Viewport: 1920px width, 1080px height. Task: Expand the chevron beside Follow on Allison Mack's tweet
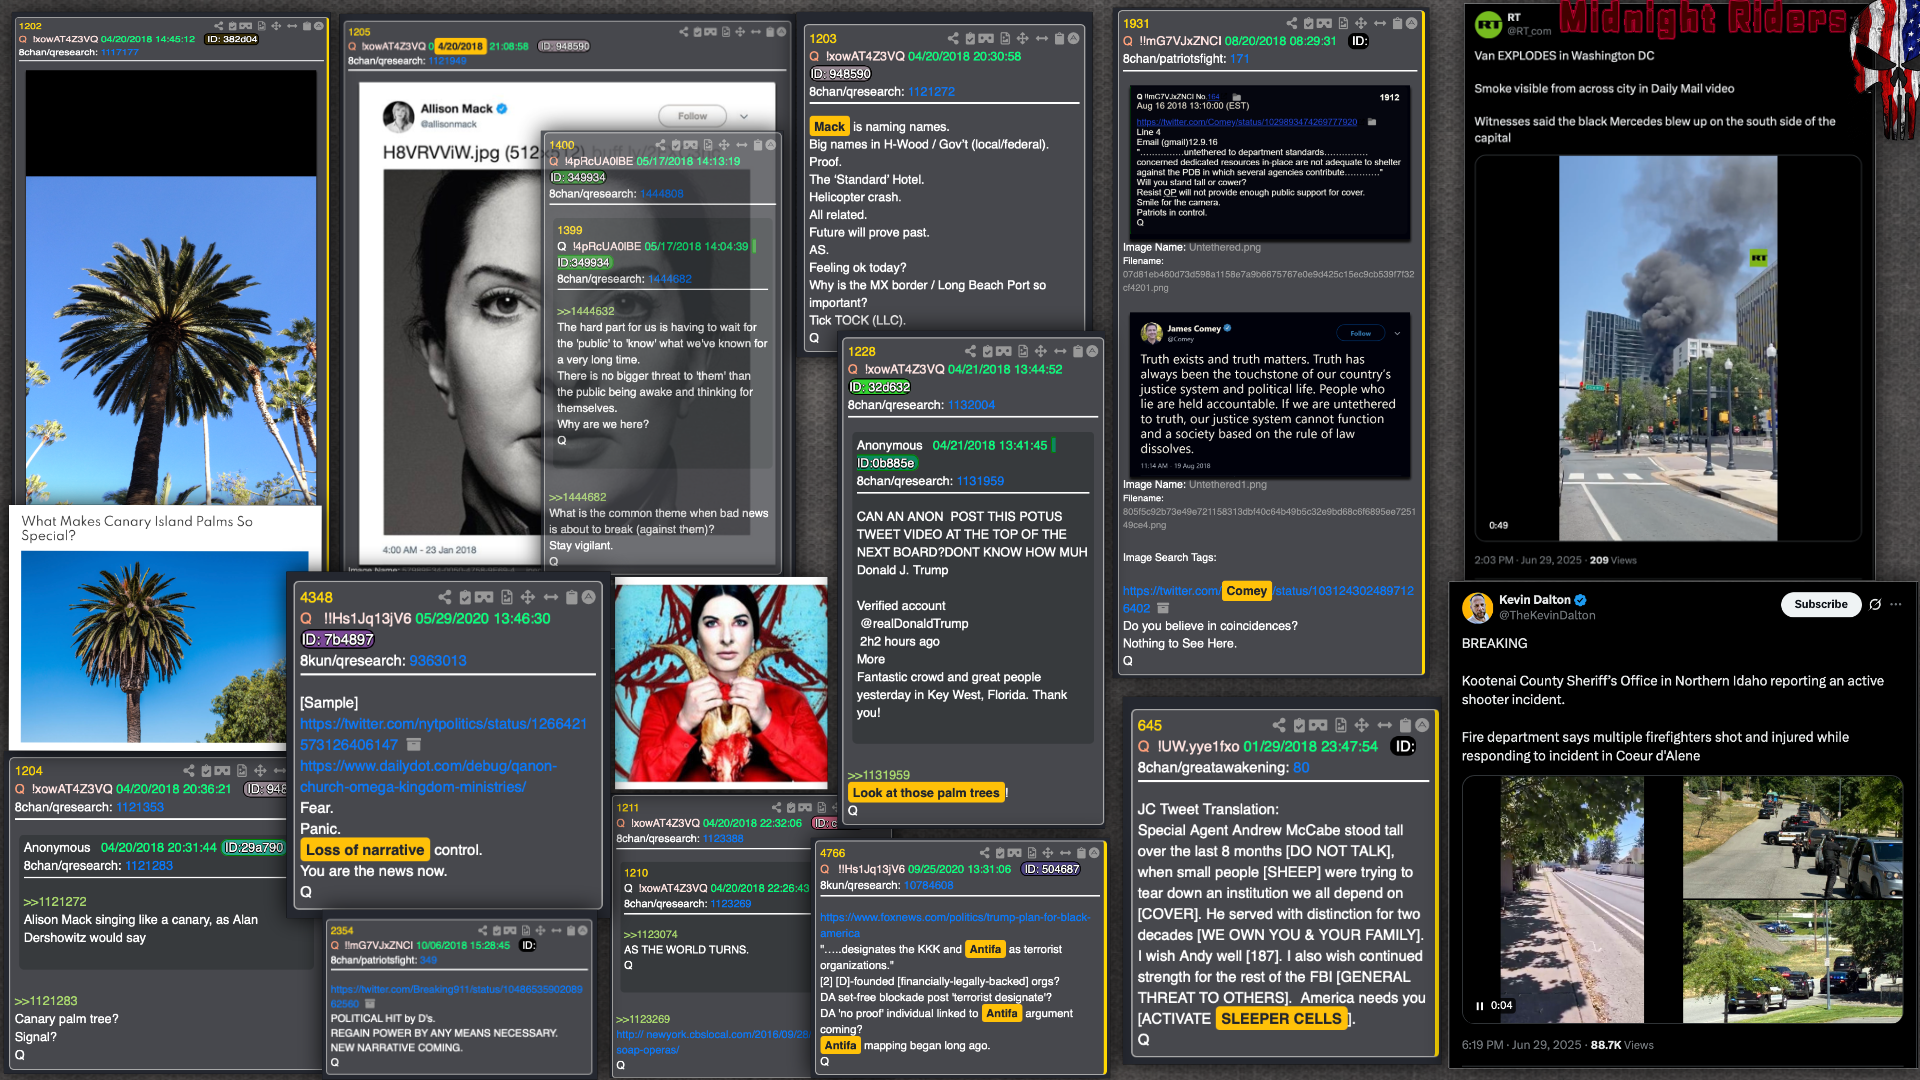pos(744,116)
